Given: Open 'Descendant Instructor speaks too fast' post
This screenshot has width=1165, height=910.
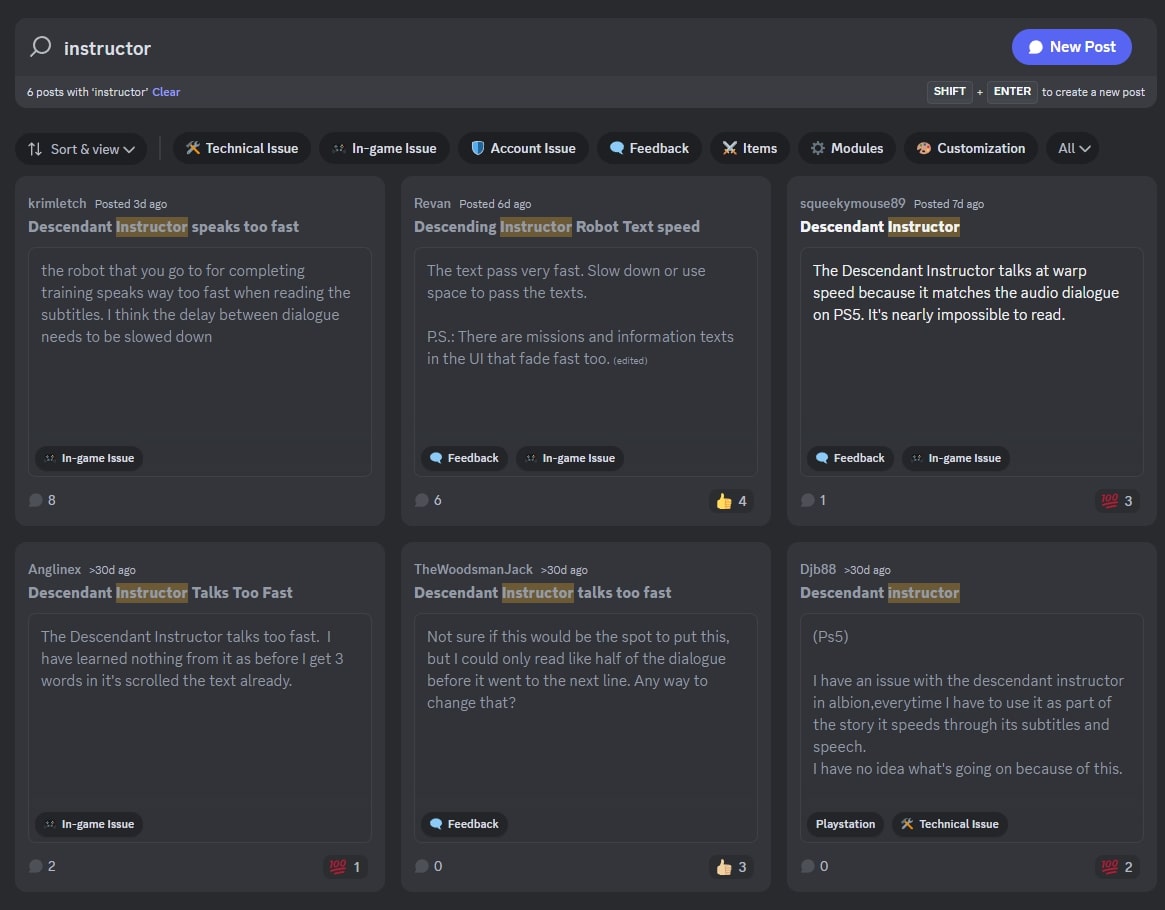Looking at the screenshot, I should click(x=163, y=227).
